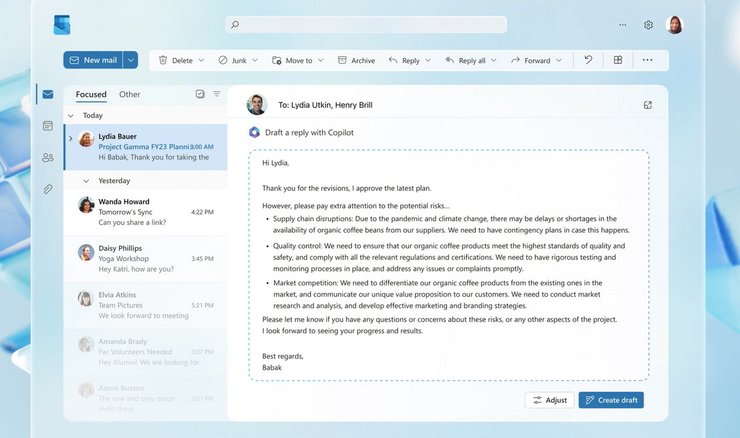Screen dimensions: 740x438
Task: Open Mail in the sidebar
Action: pos(48,94)
